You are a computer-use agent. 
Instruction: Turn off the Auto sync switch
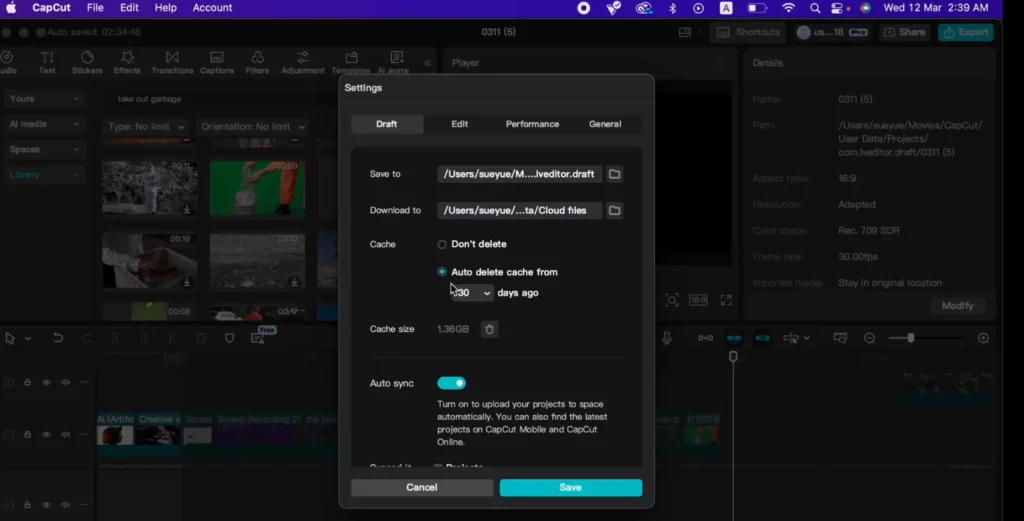pos(451,383)
